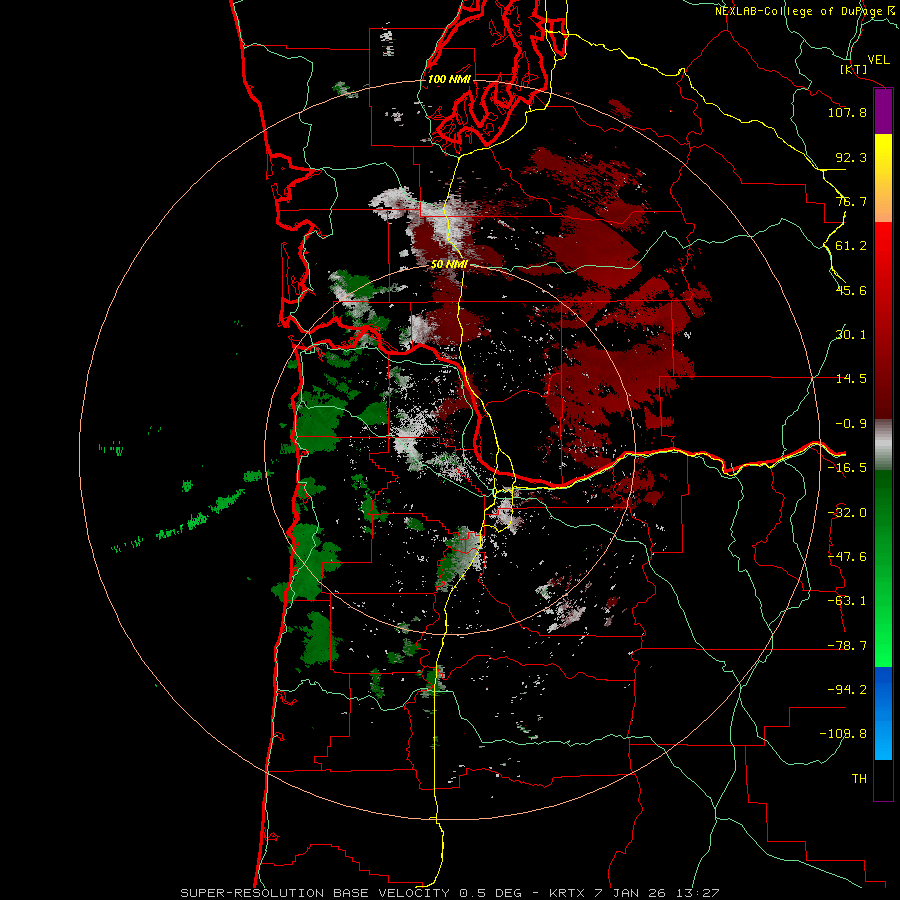900x900 pixels.
Task: Click the -78.7 value on the velocity scale
Action: coord(847,646)
